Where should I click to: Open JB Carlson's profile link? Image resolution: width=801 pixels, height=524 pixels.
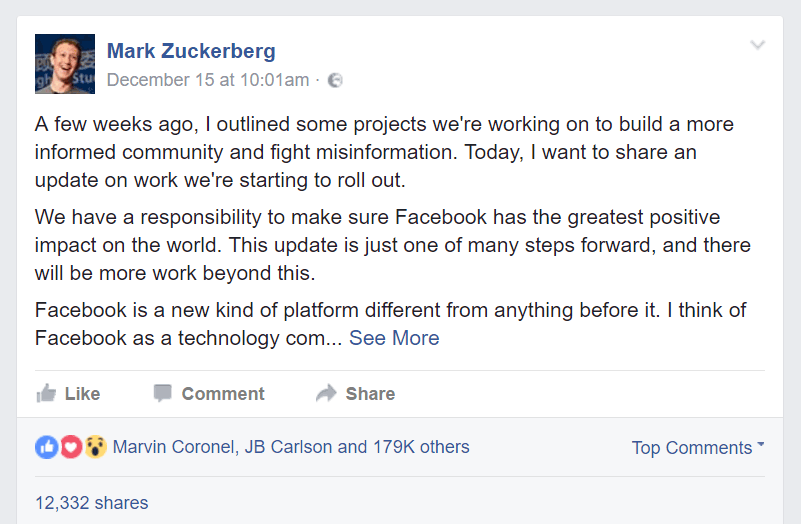[289, 447]
